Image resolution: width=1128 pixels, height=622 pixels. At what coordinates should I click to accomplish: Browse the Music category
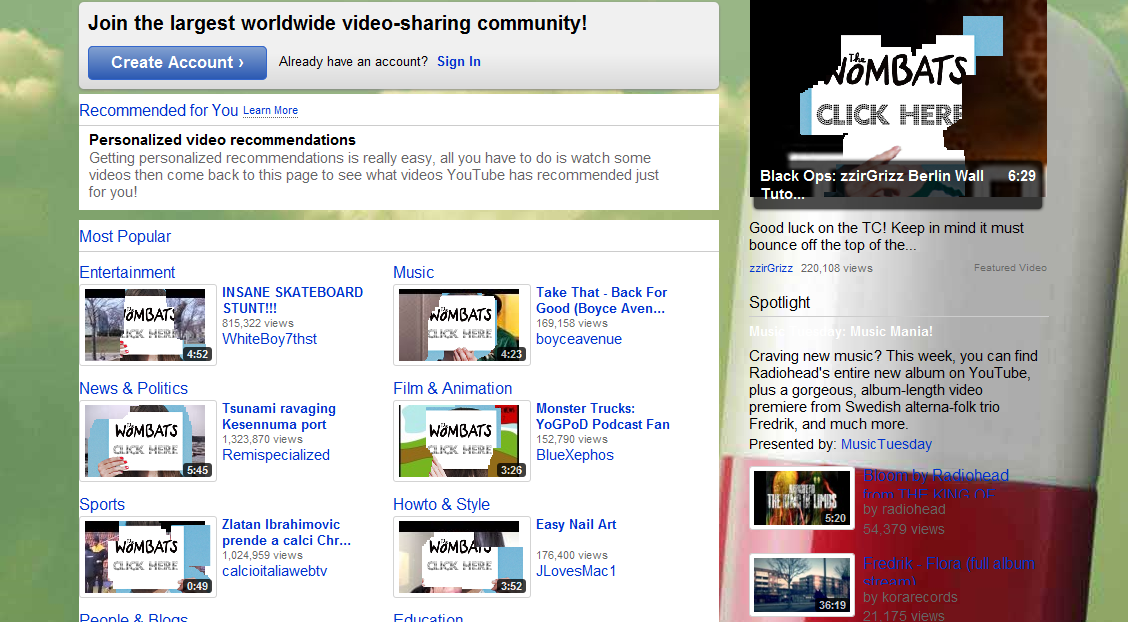click(414, 273)
